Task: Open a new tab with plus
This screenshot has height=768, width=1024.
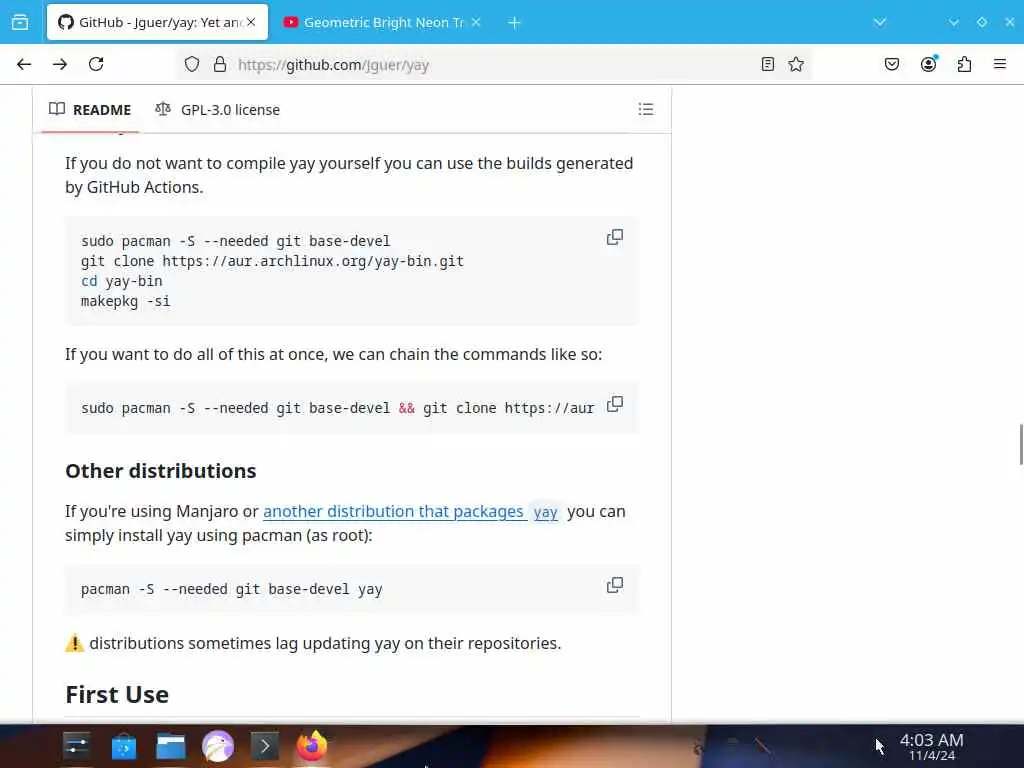Action: point(514,22)
